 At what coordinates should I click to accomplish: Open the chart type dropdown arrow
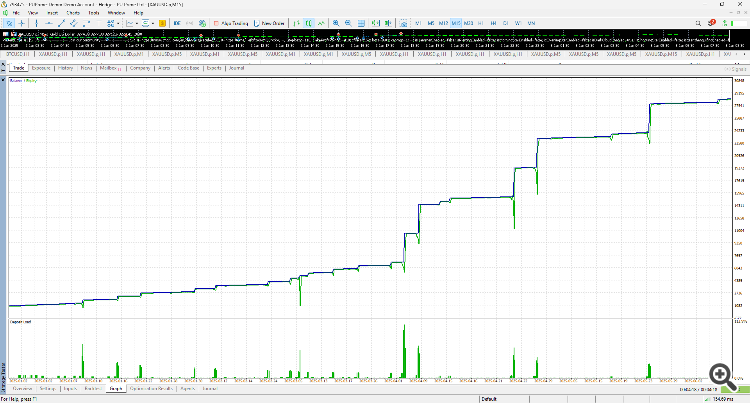(x=137, y=23)
